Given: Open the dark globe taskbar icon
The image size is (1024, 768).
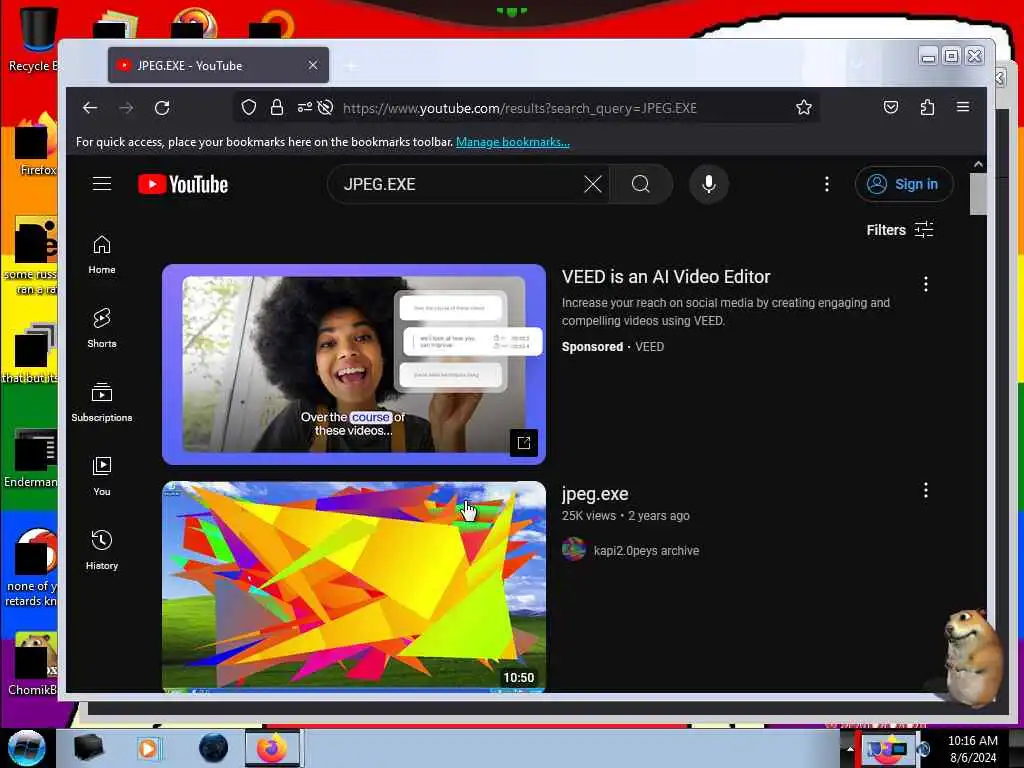Looking at the screenshot, I should (214, 748).
